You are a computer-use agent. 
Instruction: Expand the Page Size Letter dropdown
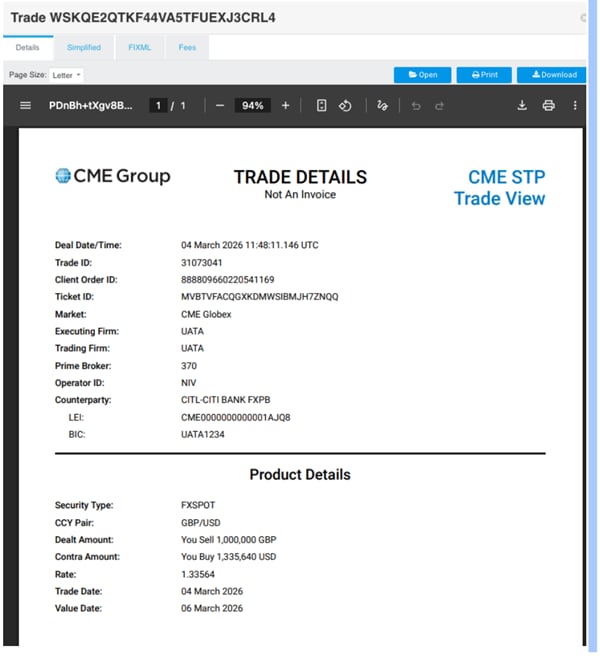coord(66,75)
